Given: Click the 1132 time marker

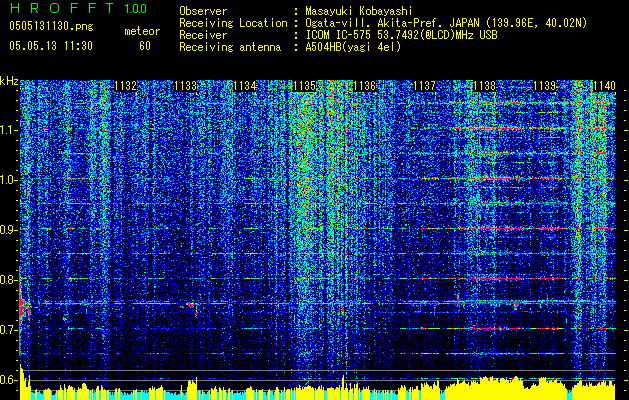Looking at the screenshot, I should (126, 86).
